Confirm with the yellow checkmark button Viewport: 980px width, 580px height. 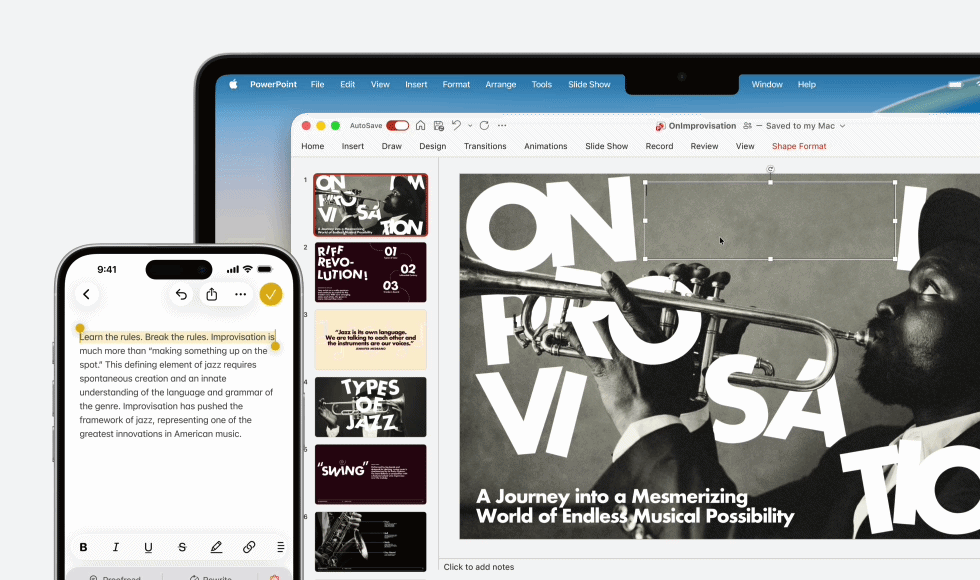(271, 294)
